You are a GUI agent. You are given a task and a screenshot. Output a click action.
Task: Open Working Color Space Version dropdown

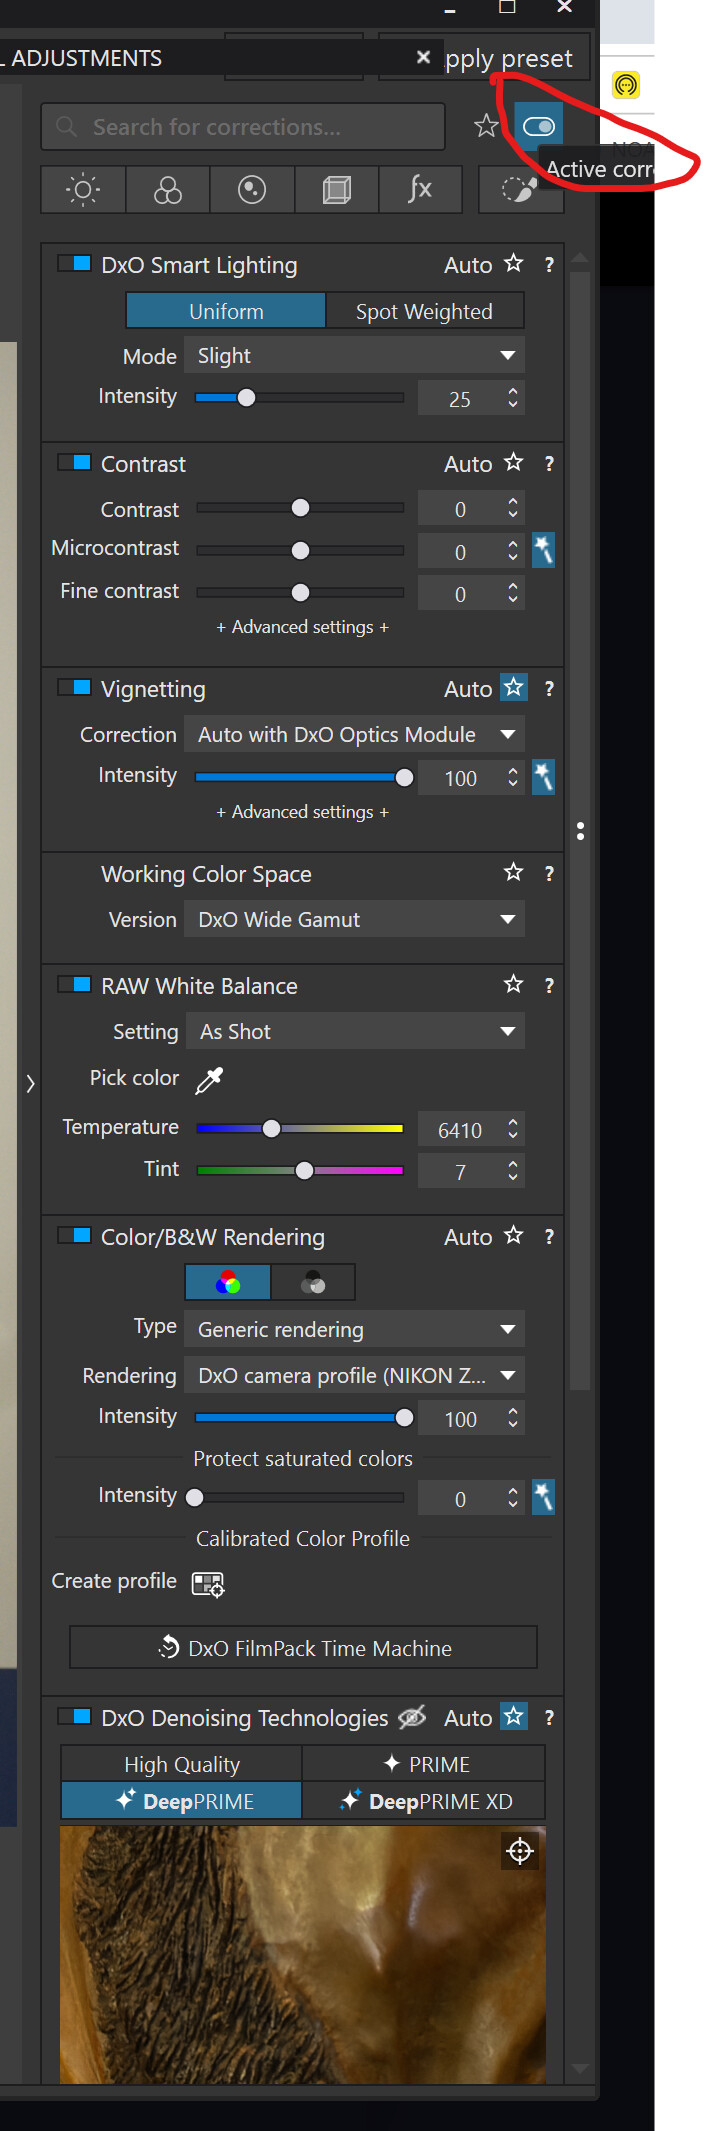[x=355, y=920]
